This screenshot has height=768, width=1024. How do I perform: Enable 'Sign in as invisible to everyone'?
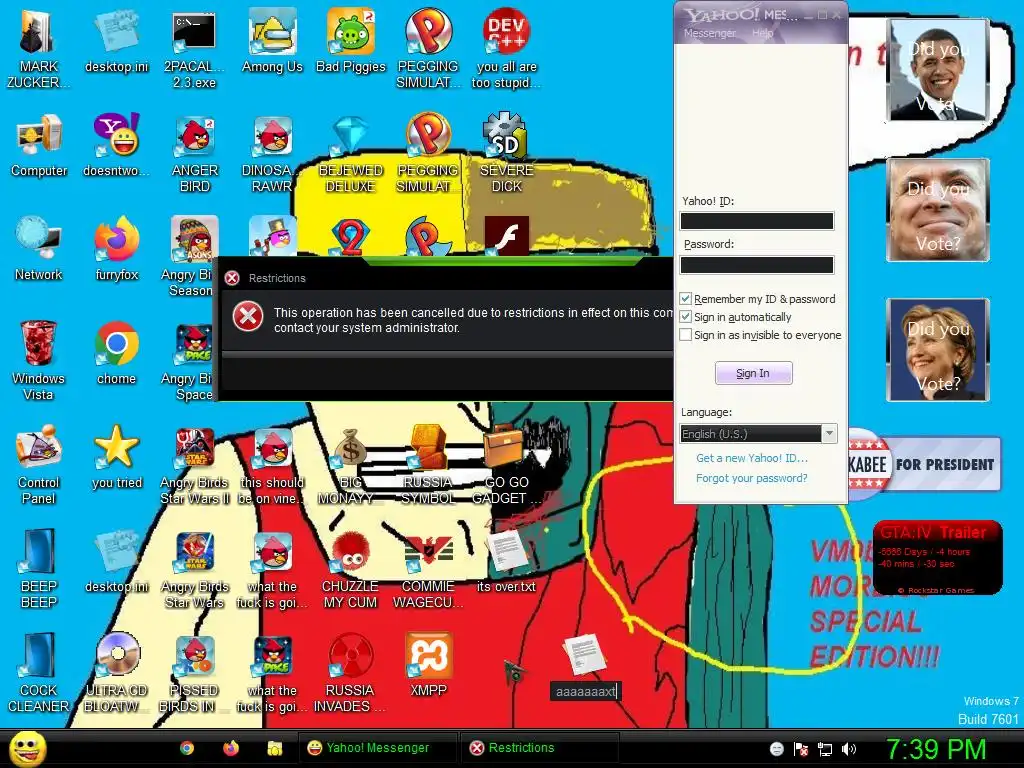click(x=685, y=335)
